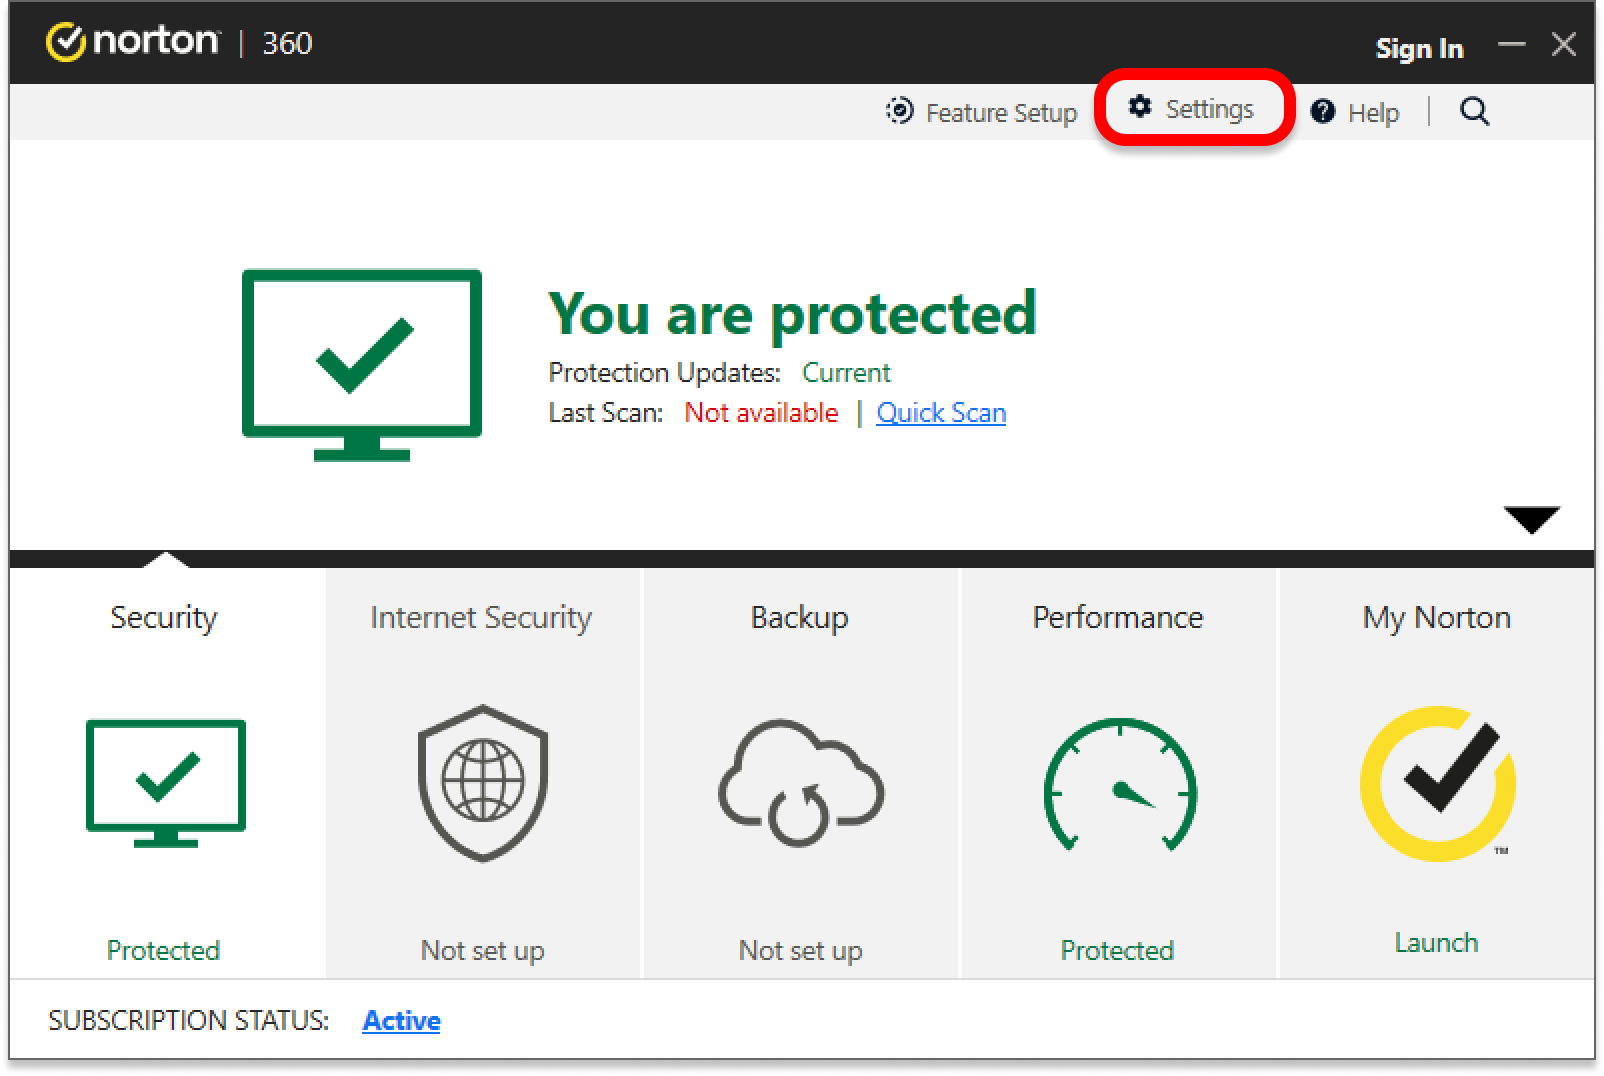Click the Norton logo in title bar
Viewport: 1604px width, 1076px height.
[x=132, y=42]
